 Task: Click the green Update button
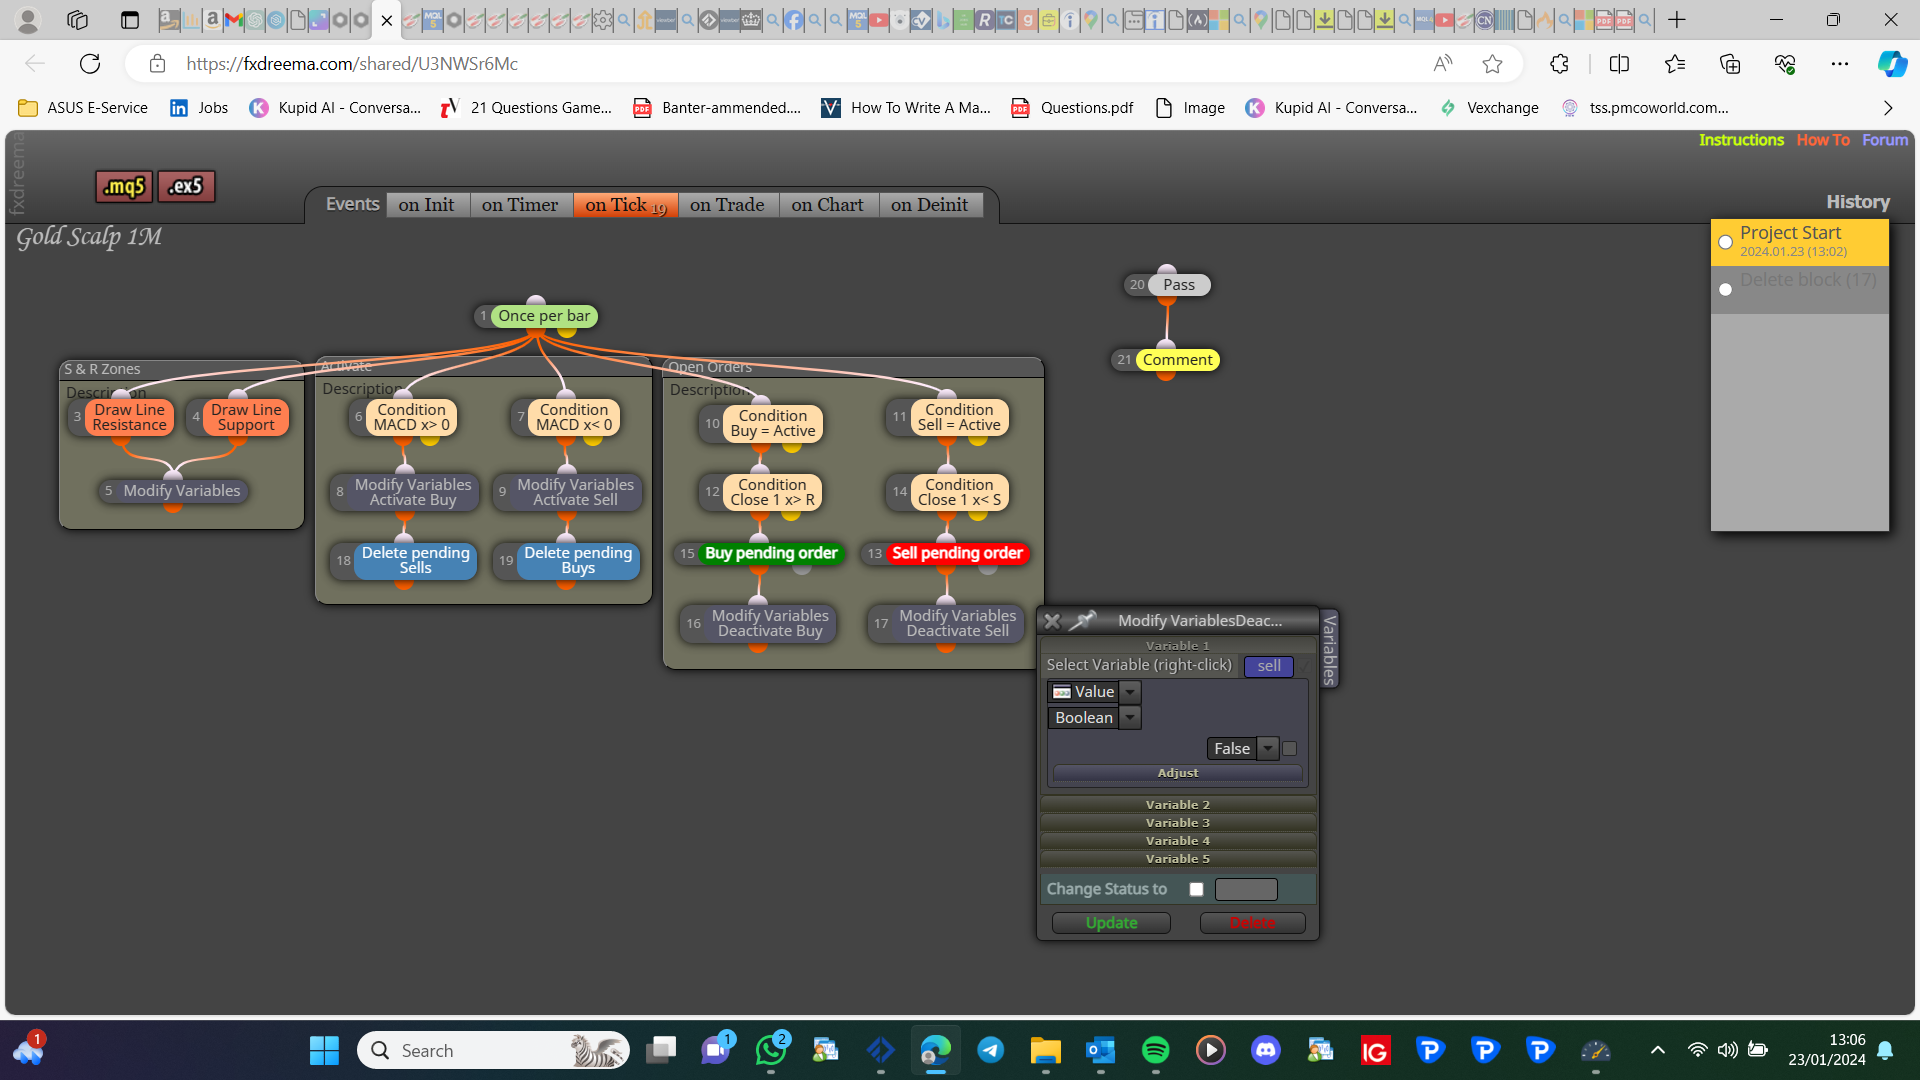click(x=1111, y=923)
